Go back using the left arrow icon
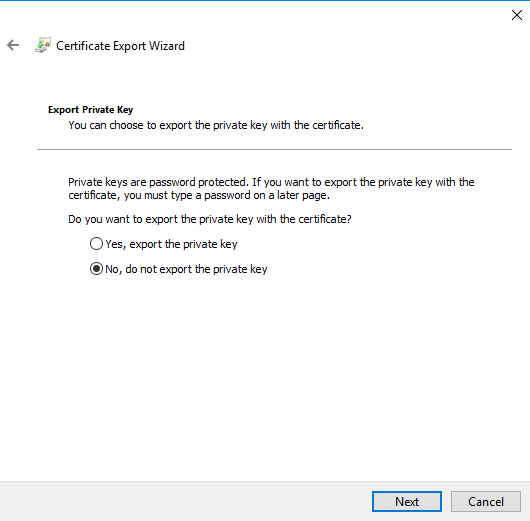Image resolution: width=530 pixels, height=521 pixels. [13, 45]
